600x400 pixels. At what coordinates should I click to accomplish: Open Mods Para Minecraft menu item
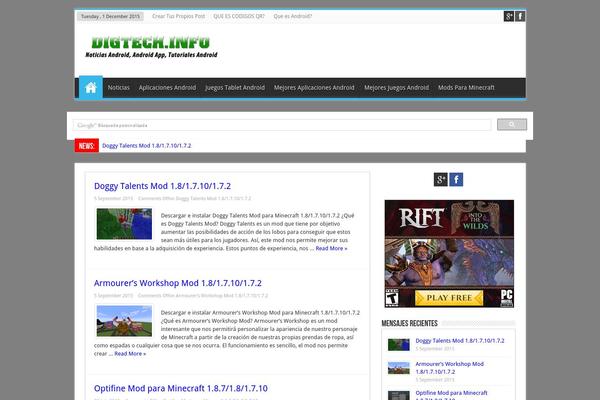point(466,88)
